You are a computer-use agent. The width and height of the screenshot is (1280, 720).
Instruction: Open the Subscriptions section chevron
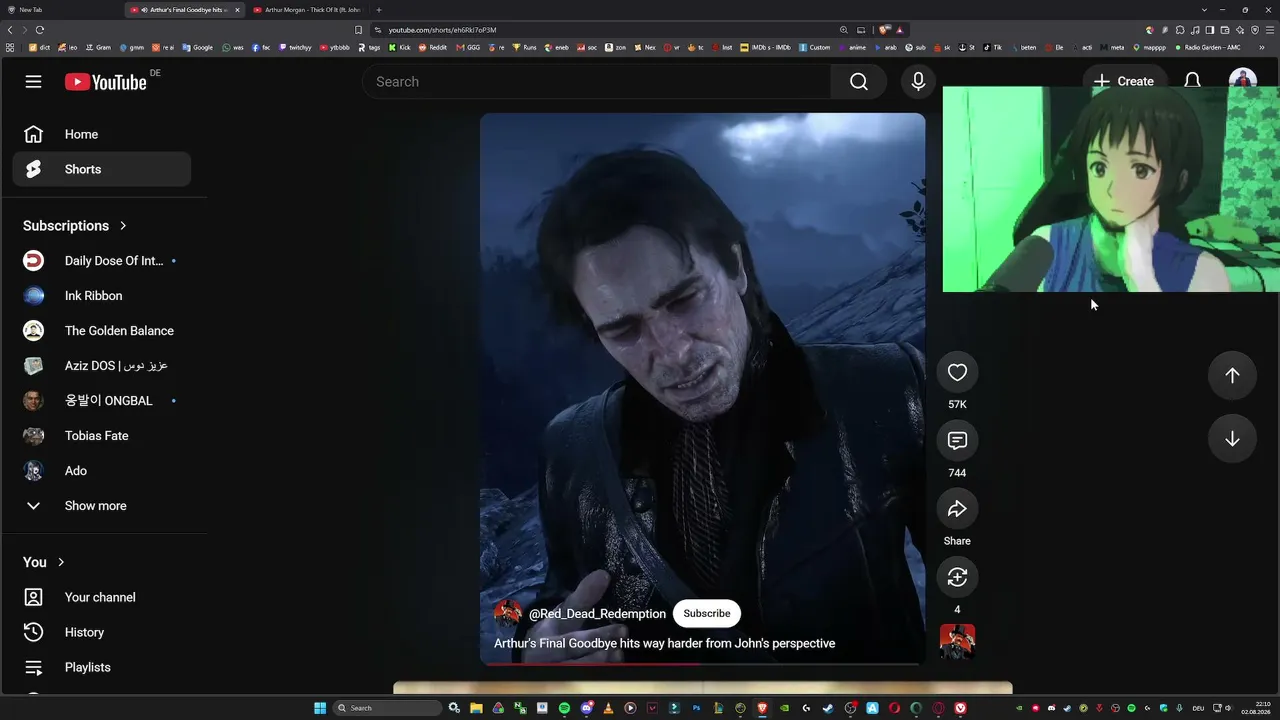click(123, 226)
